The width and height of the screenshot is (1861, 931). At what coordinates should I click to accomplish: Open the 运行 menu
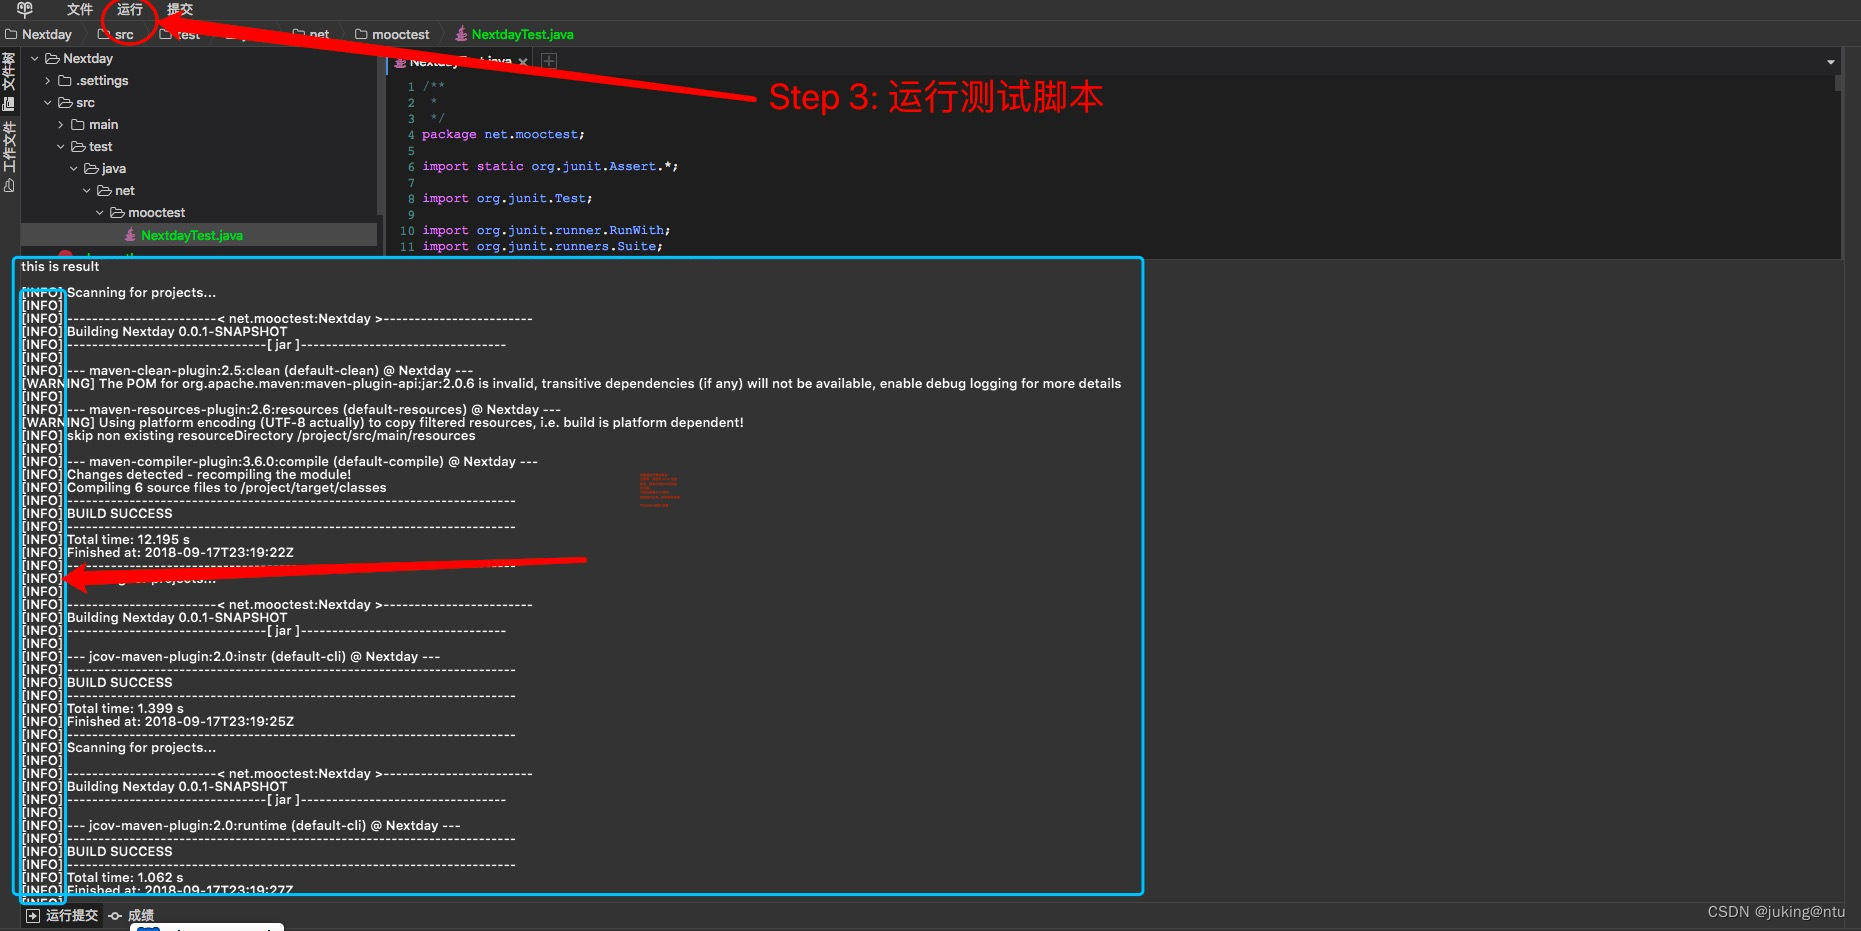(x=130, y=9)
